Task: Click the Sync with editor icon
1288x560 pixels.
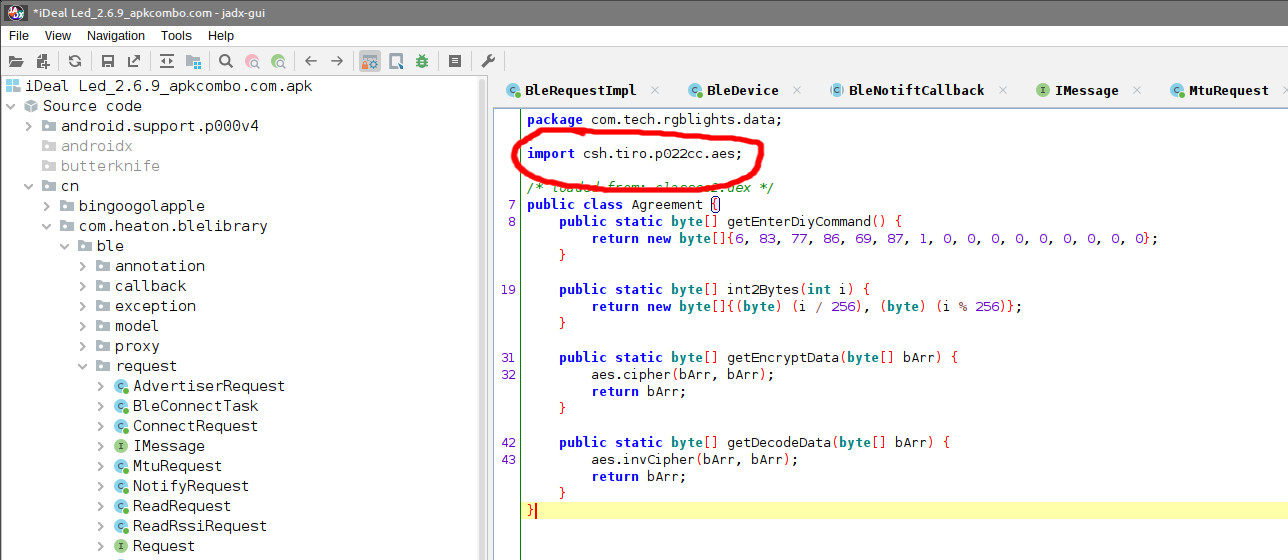Action: (x=167, y=61)
